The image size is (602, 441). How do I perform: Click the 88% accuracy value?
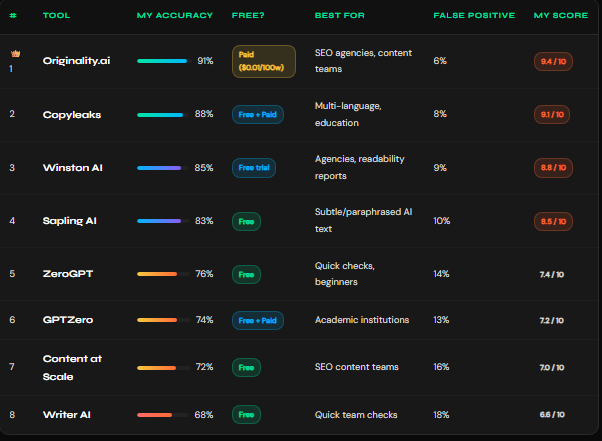pyautogui.click(x=204, y=114)
